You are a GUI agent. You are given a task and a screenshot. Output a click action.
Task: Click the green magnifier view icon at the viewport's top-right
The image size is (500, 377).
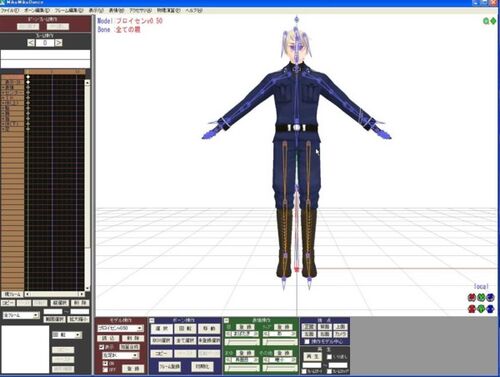[x=486, y=21]
